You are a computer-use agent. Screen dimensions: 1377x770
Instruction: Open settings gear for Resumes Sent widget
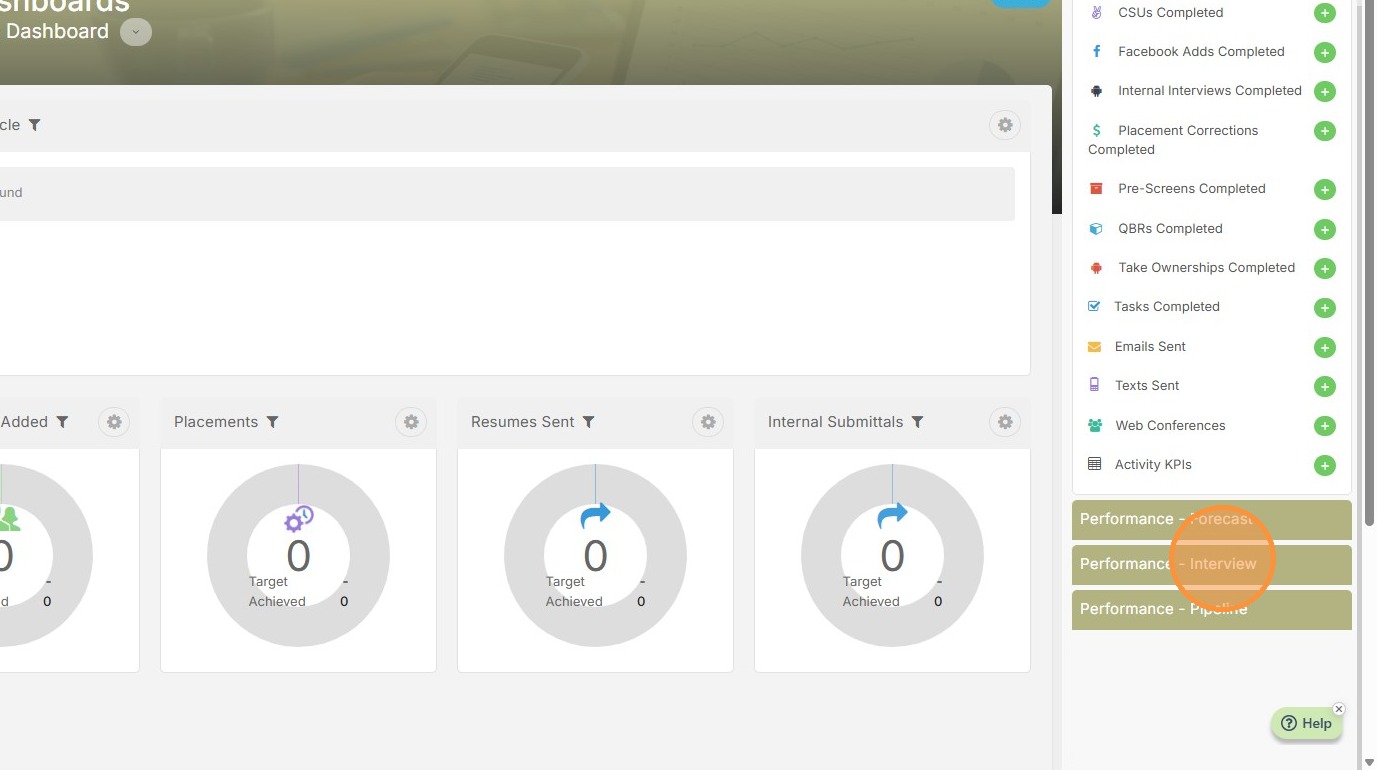pyautogui.click(x=708, y=422)
